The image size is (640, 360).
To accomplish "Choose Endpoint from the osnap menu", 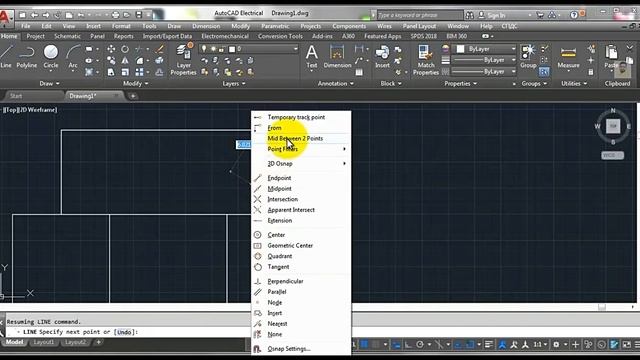I will click(x=301, y=178).
